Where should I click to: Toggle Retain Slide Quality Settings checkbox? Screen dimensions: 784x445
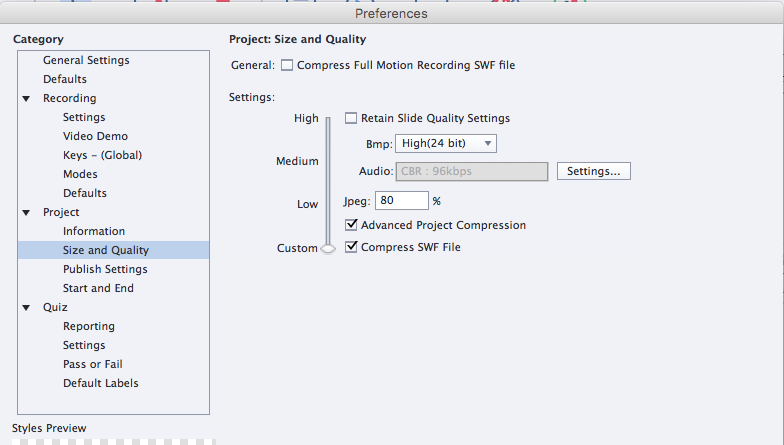click(x=351, y=118)
